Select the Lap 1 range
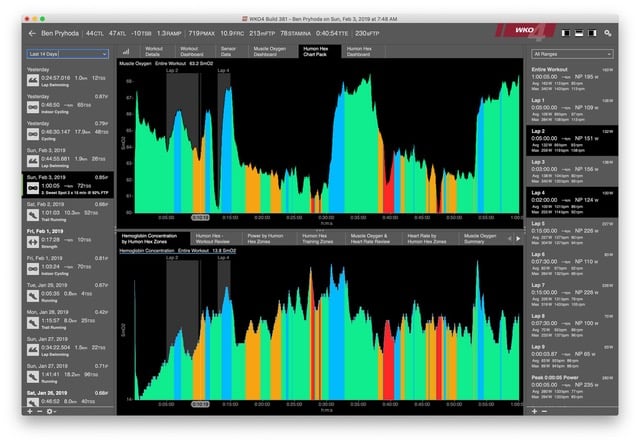640x444 pixels. (572, 109)
